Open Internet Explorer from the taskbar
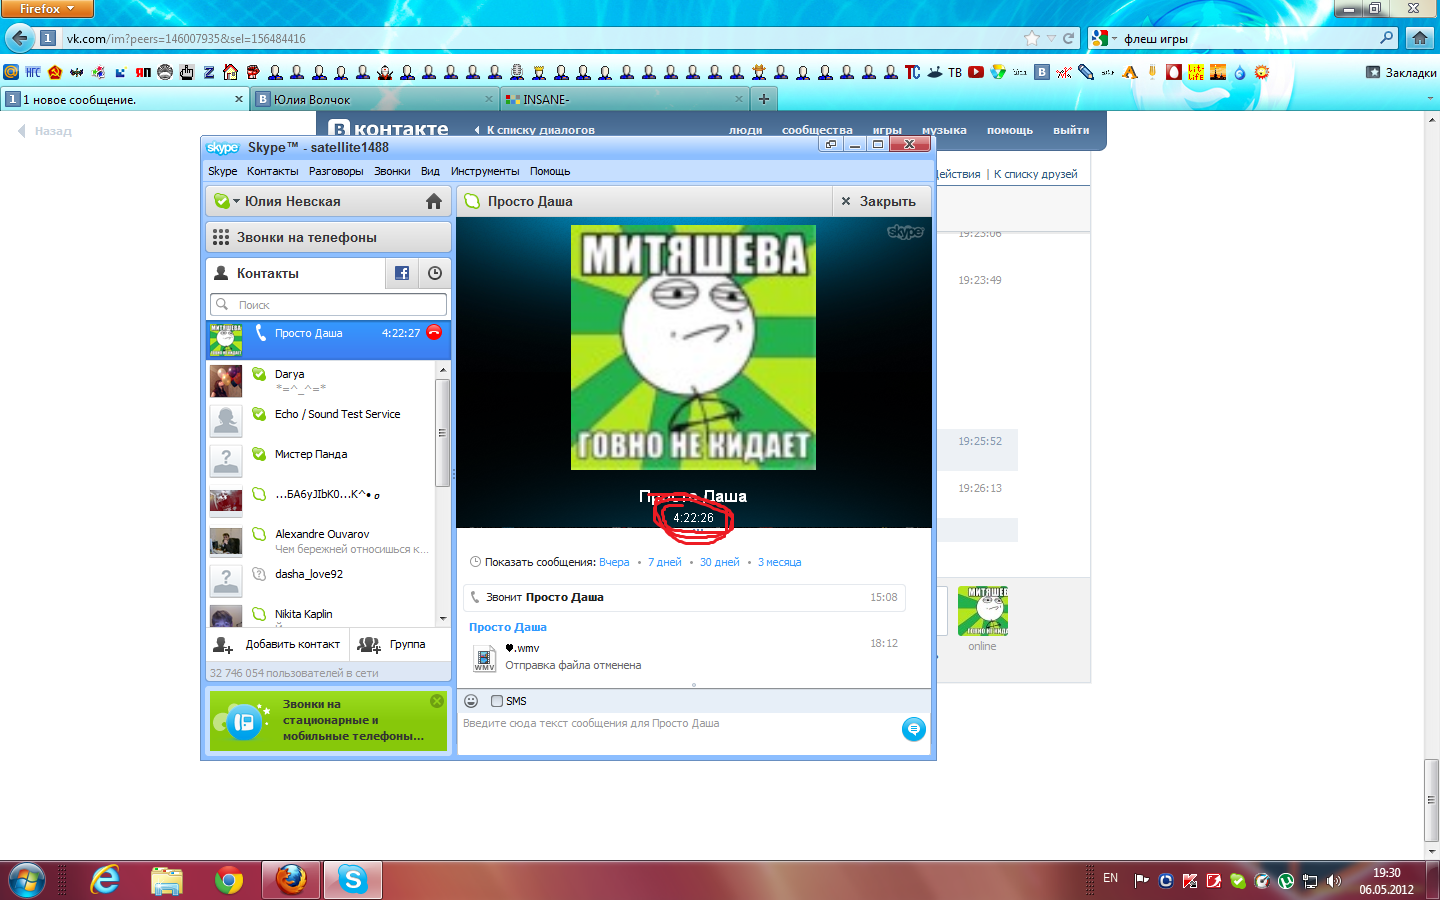This screenshot has width=1440, height=900. click(x=105, y=880)
